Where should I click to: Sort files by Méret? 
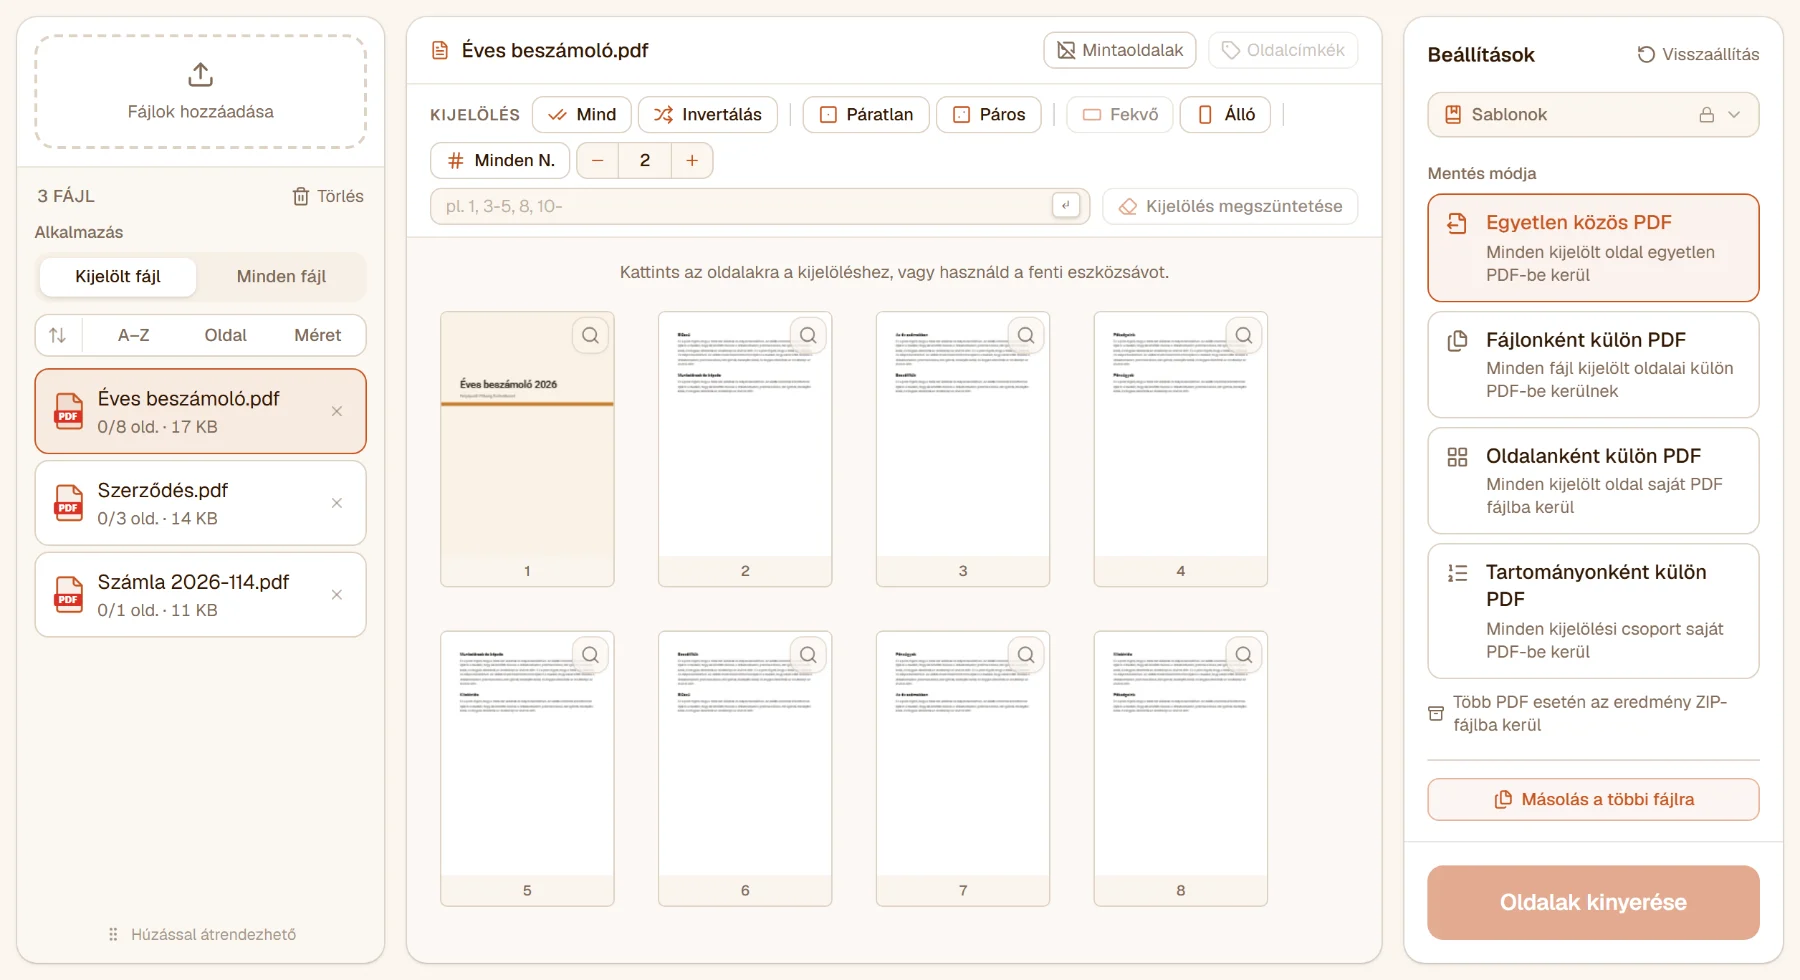(x=318, y=335)
